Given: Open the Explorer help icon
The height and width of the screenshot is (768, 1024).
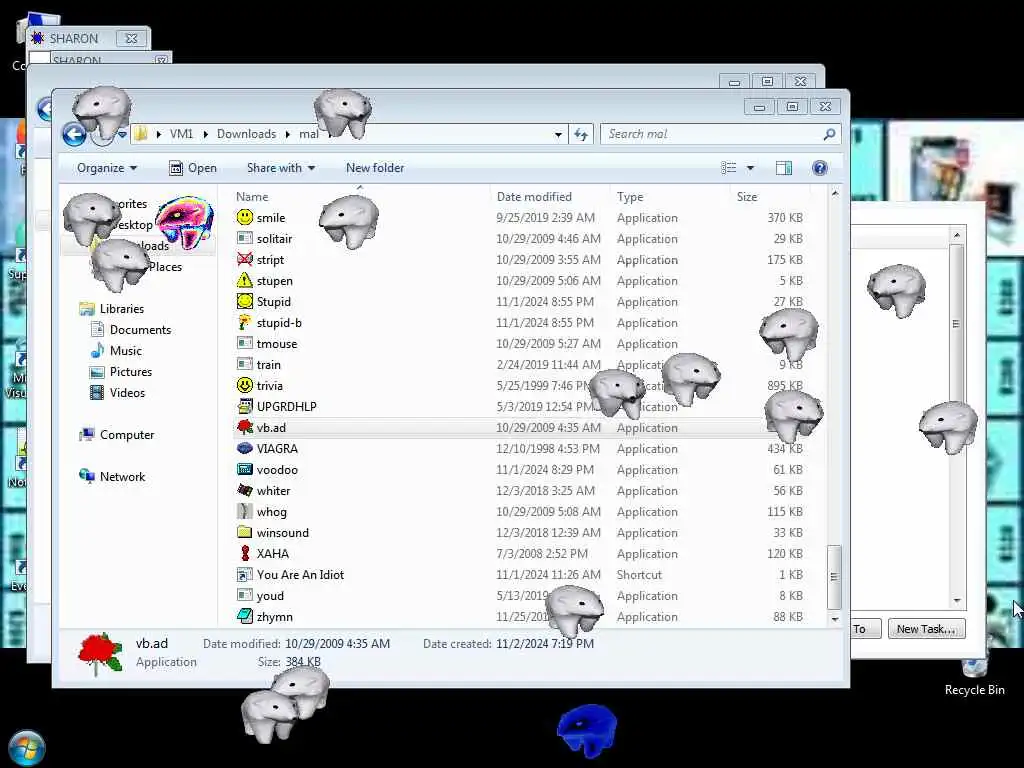Looking at the screenshot, I should click(820, 168).
